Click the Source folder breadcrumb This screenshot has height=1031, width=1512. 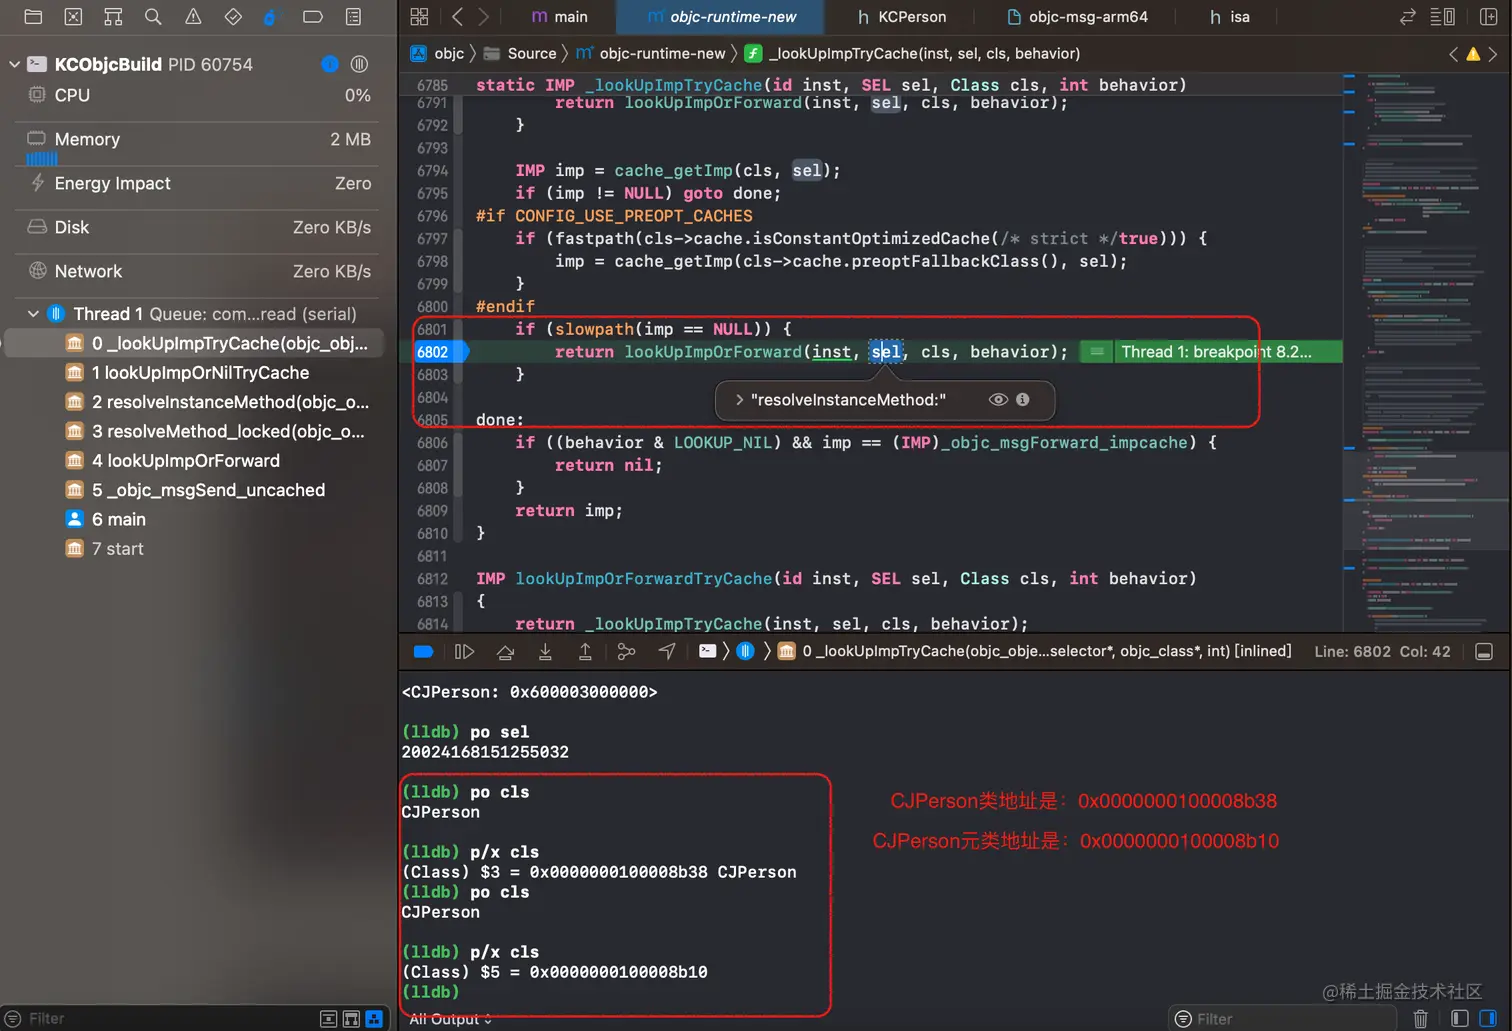point(520,53)
